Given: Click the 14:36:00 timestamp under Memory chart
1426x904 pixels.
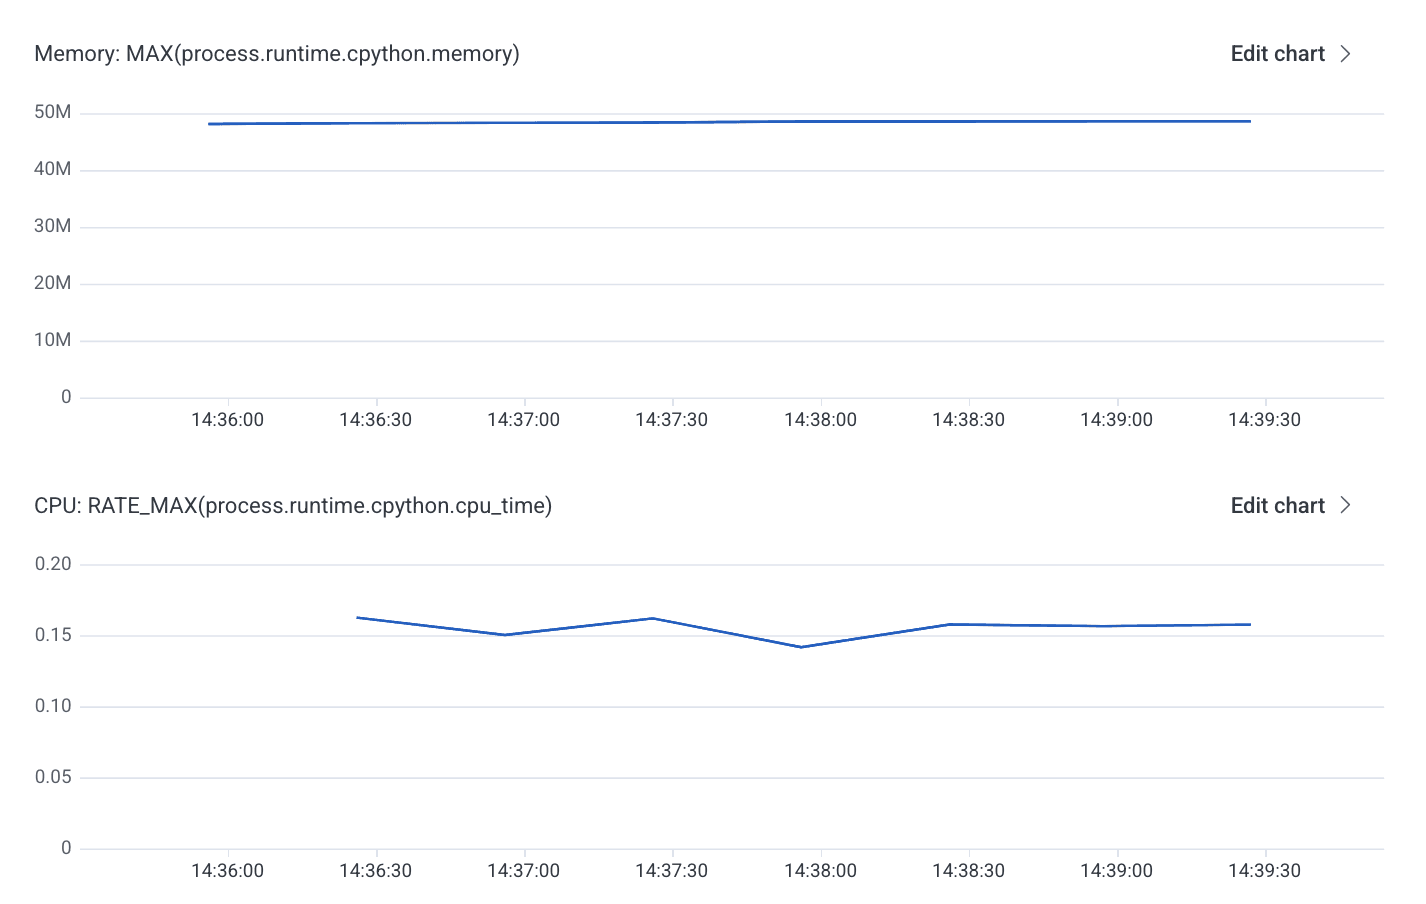Looking at the screenshot, I should click(x=228, y=419).
